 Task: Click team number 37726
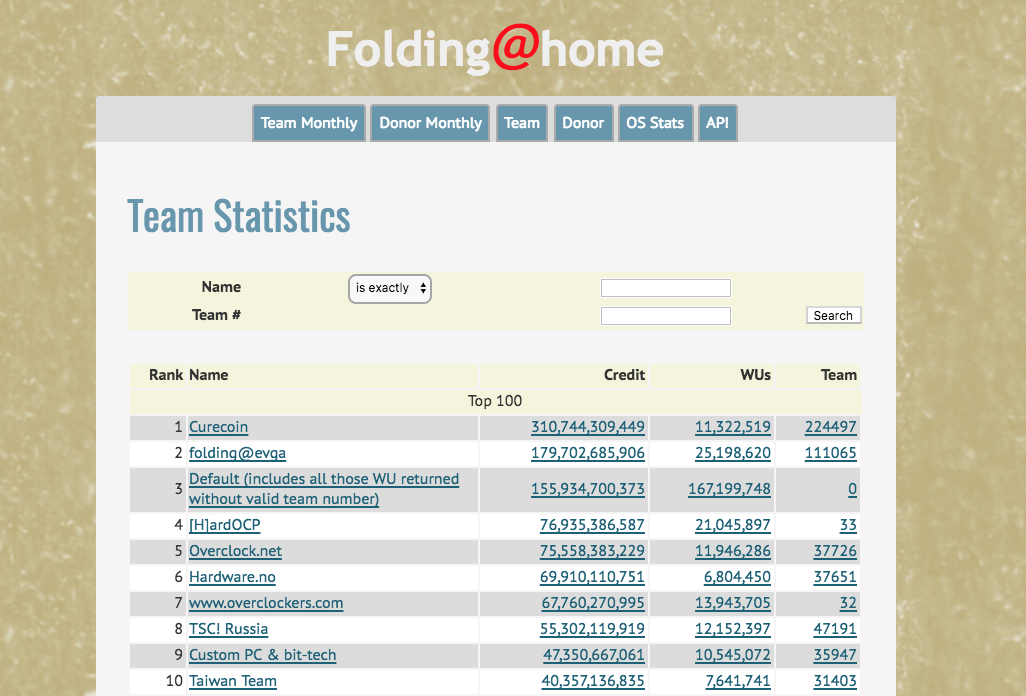pos(835,551)
